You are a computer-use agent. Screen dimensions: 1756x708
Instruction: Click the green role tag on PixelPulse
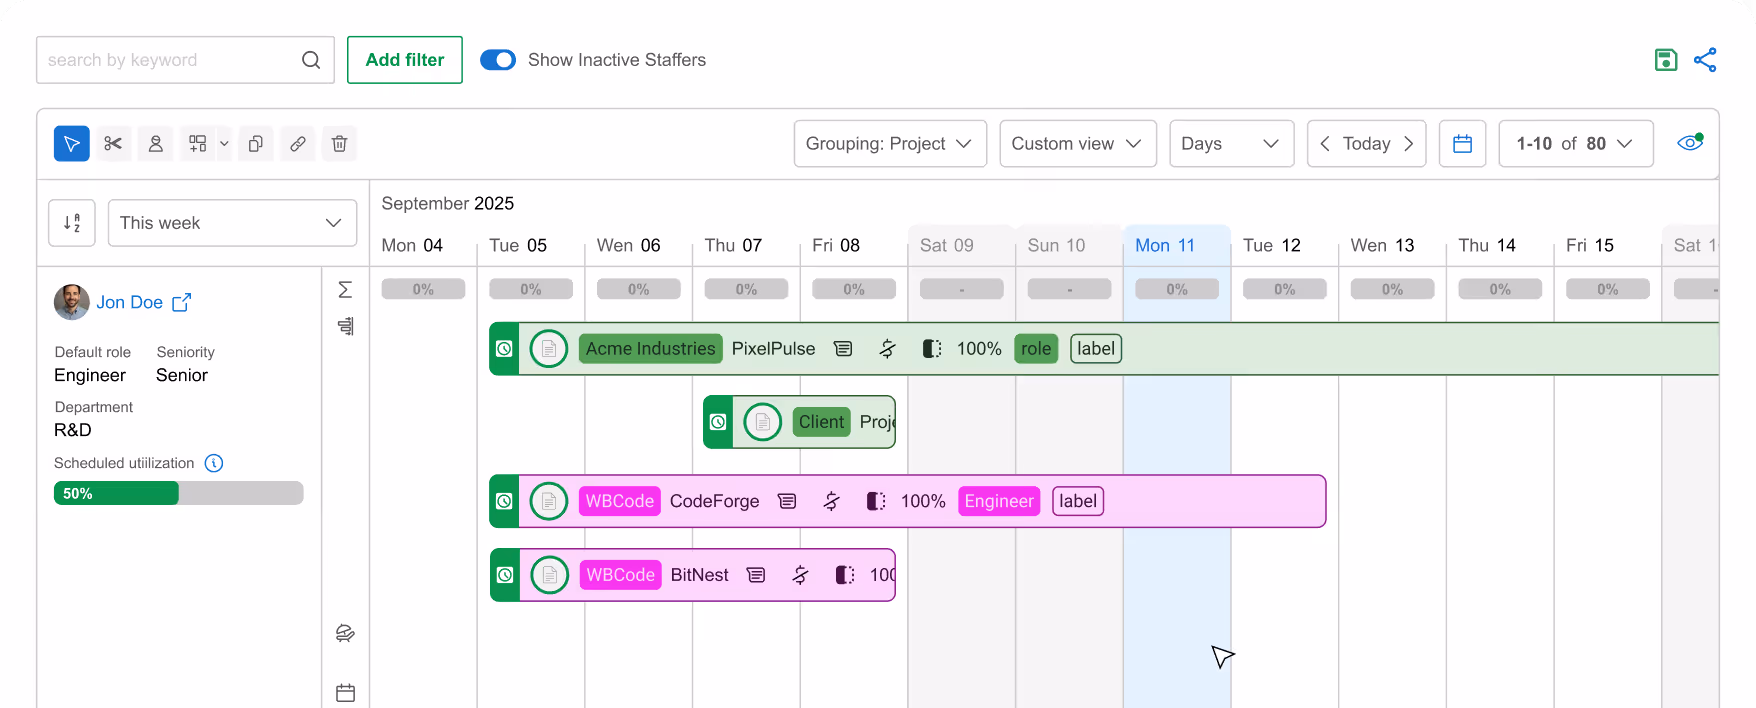(1036, 349)
